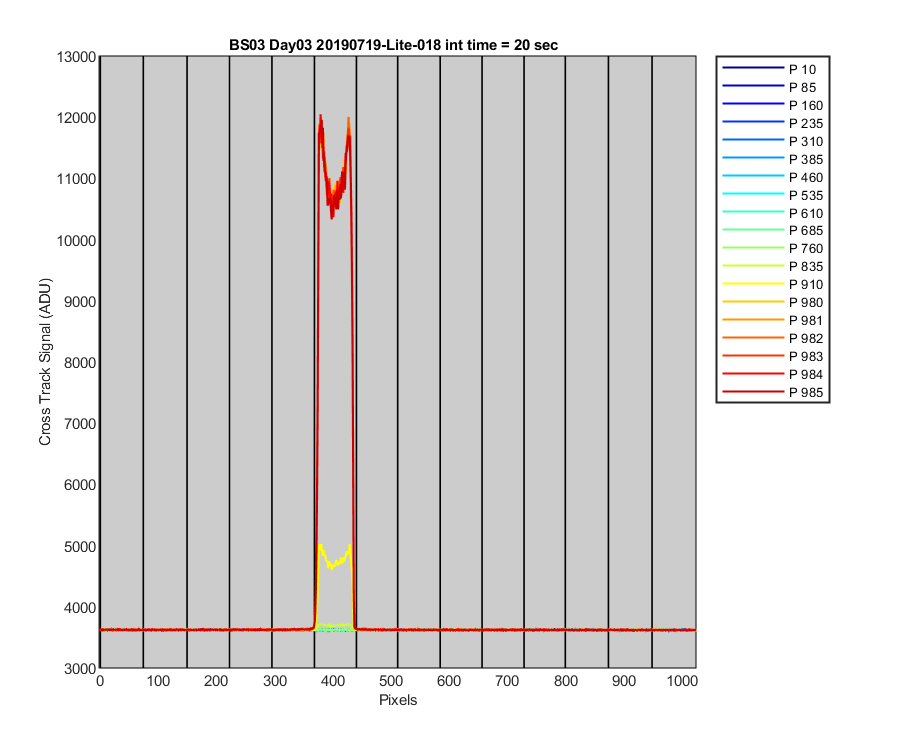
Task: Click the y-axis tick label 7000
Action: click(80, 424)
